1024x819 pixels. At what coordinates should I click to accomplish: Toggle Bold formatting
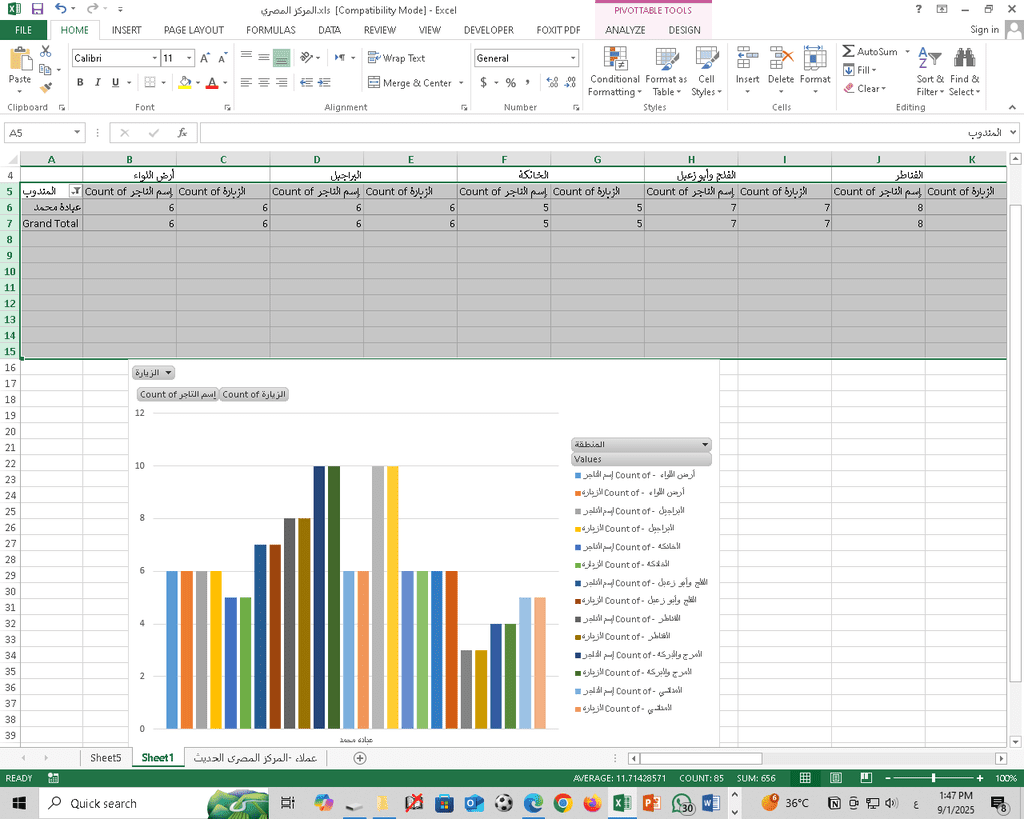[81, 83]
